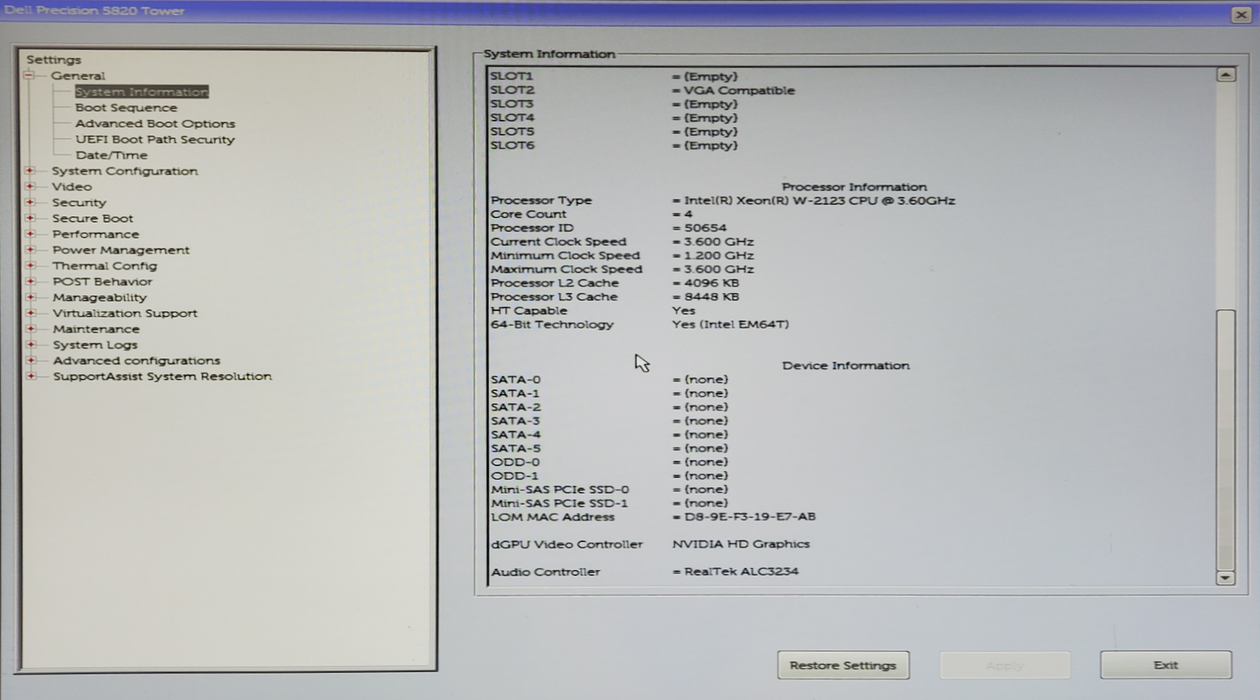The height and width of the screenshot is (700, 1260).
Task: Close the BIOS setup window
Action: (x=1240, y=13)
